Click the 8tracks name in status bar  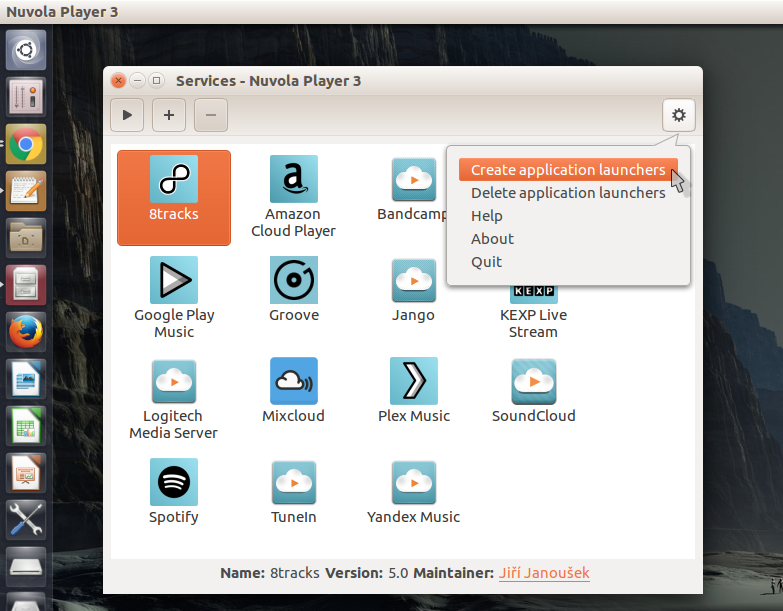[x=295, y=573]
